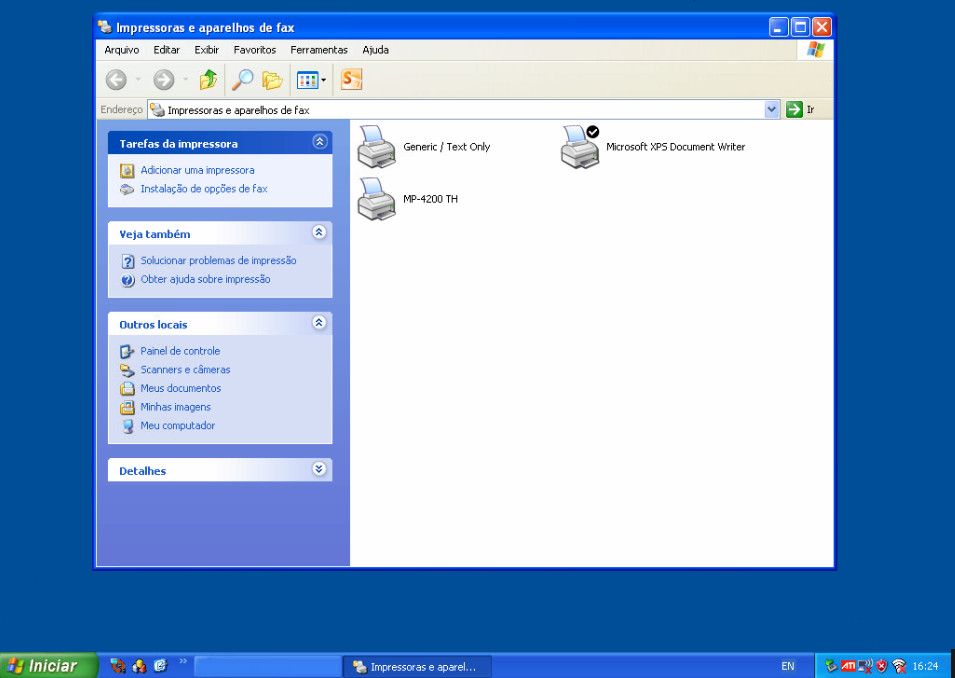This screenshot has width=955, height=678.
Task: Collapse the Tarefas da impressora panel
Action: point(319,143)
